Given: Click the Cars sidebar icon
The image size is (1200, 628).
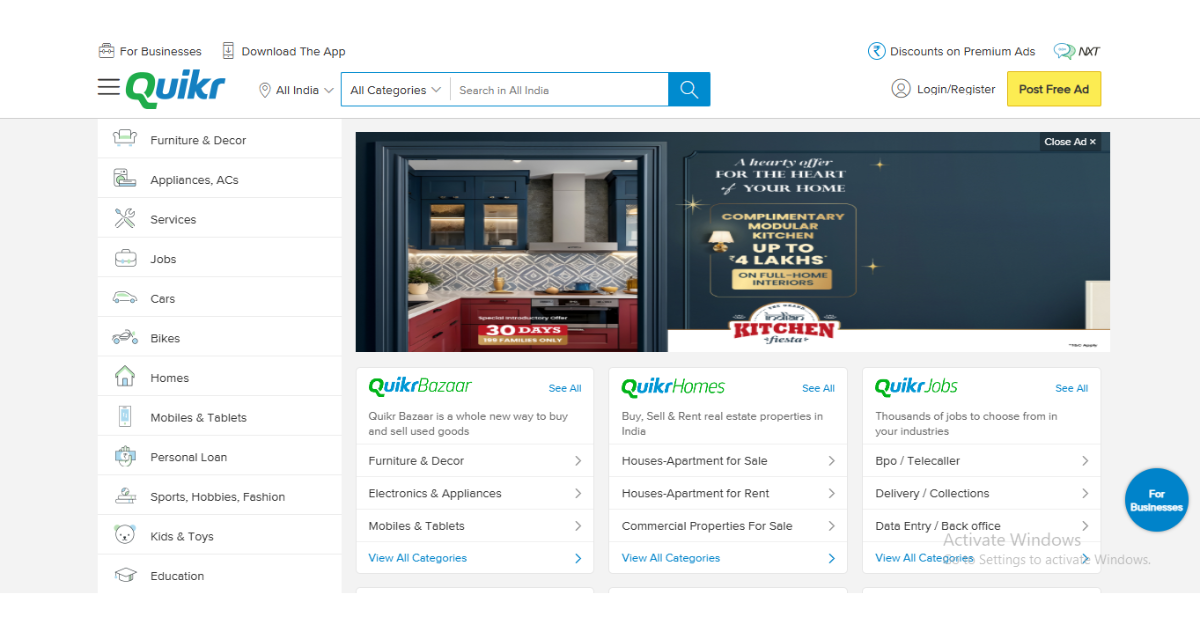Looking at the screenshot, I should tap(125, 298).
